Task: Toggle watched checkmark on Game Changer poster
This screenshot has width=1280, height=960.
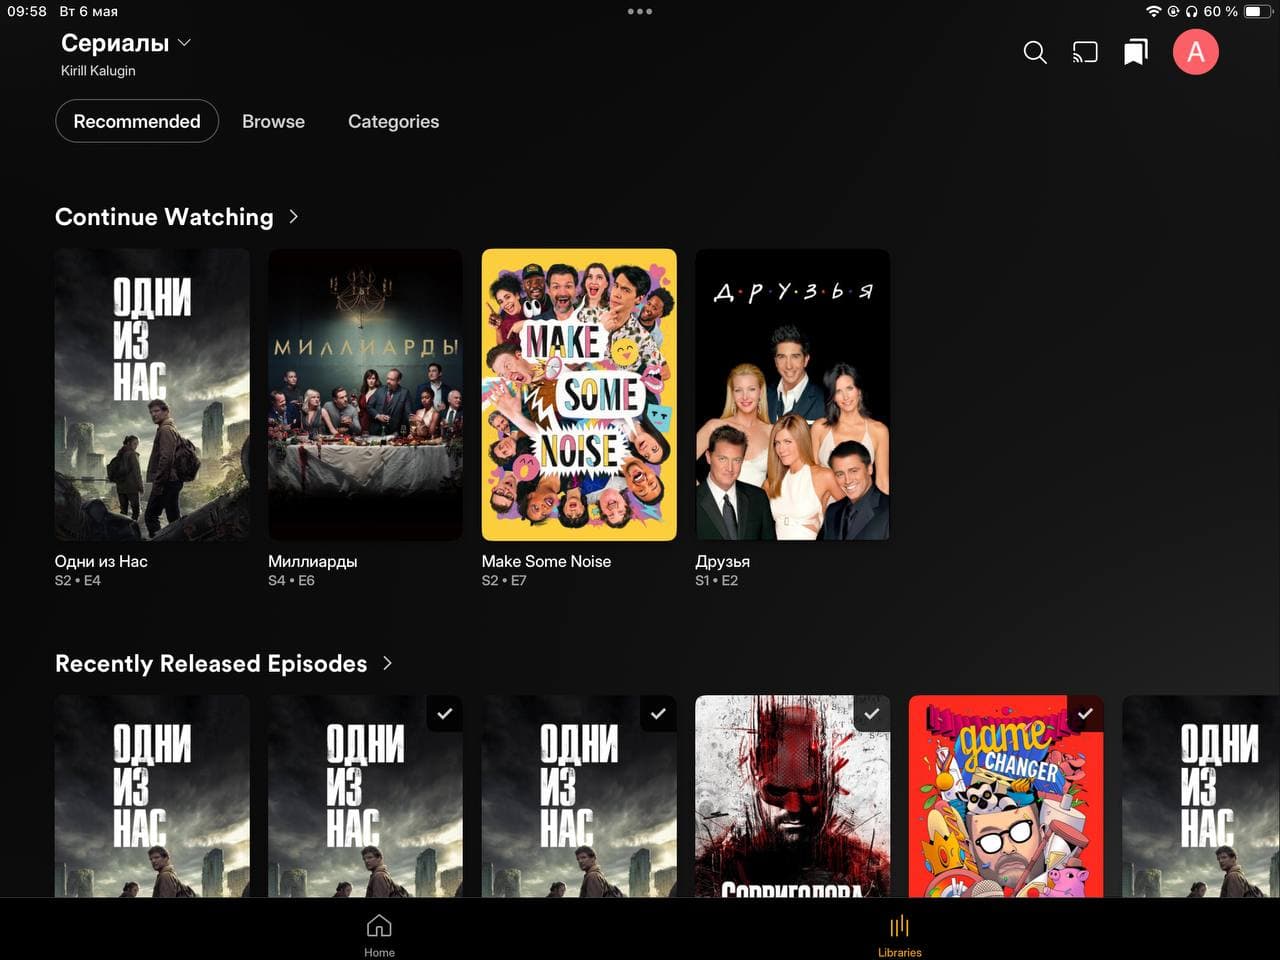Action: 1086,714
